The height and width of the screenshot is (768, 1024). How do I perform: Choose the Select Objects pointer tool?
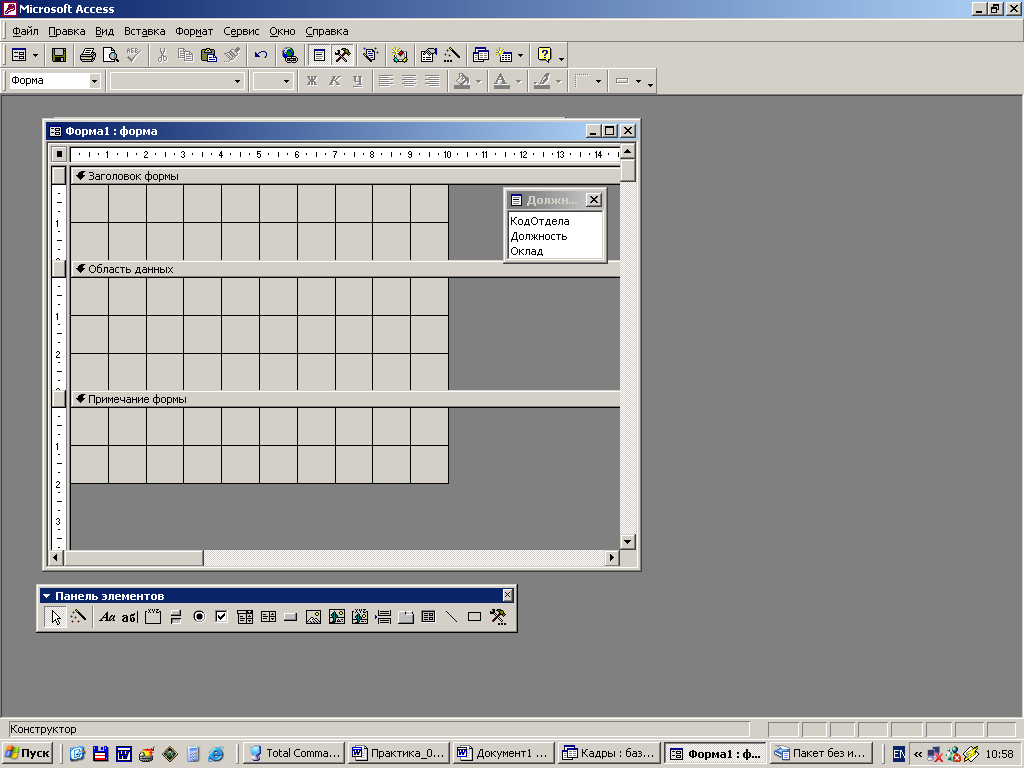tap(56, 617)
